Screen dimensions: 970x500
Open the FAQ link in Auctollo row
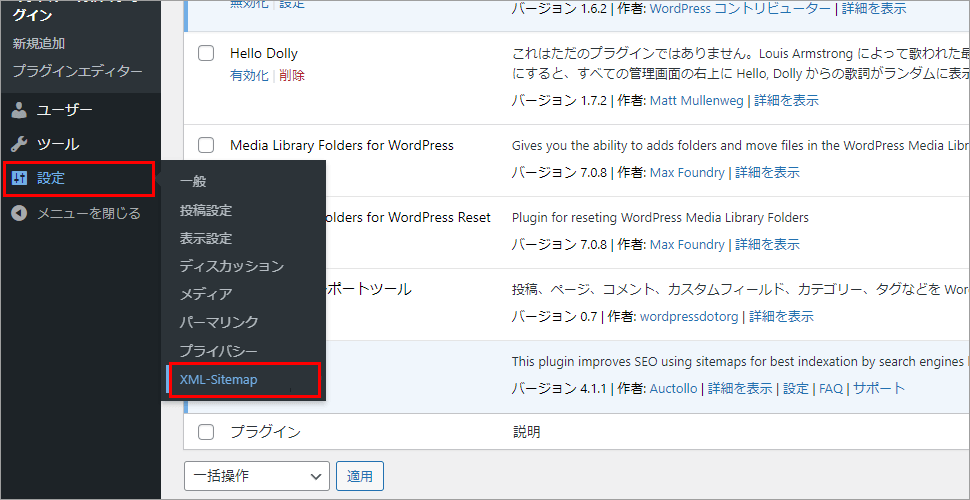coord(831,389)
